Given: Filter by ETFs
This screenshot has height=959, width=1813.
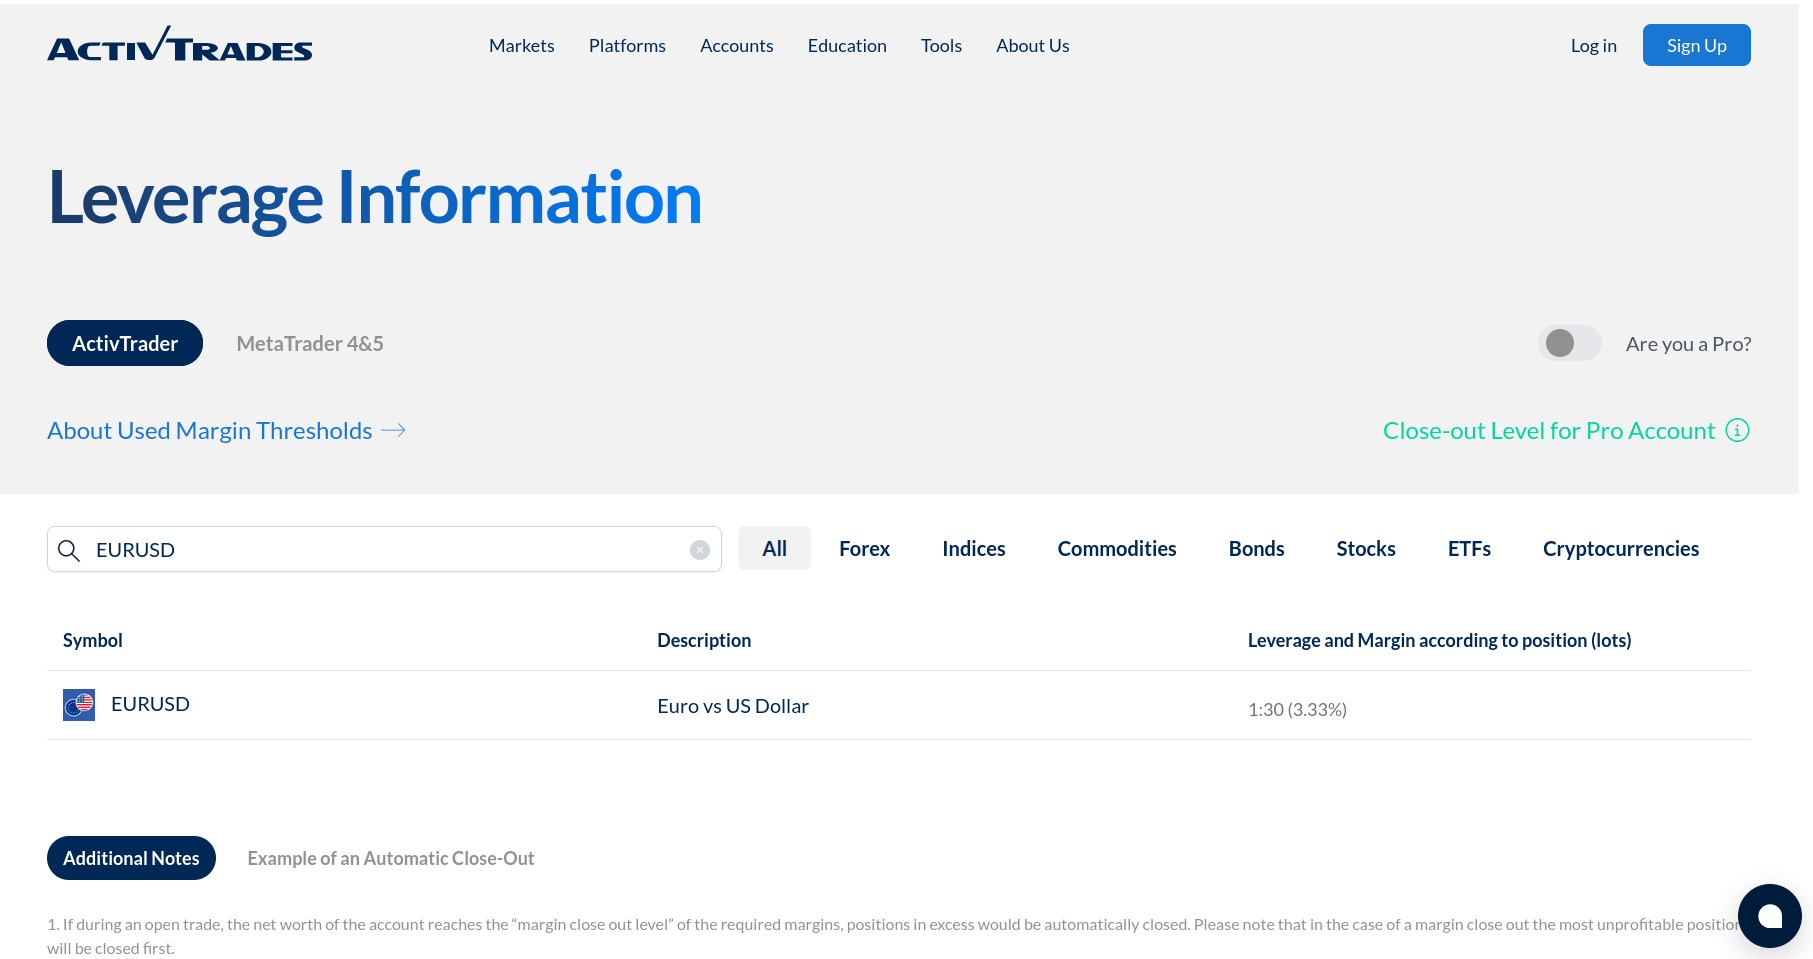Looking at the screenshot, I should [x=1469, y=549].
